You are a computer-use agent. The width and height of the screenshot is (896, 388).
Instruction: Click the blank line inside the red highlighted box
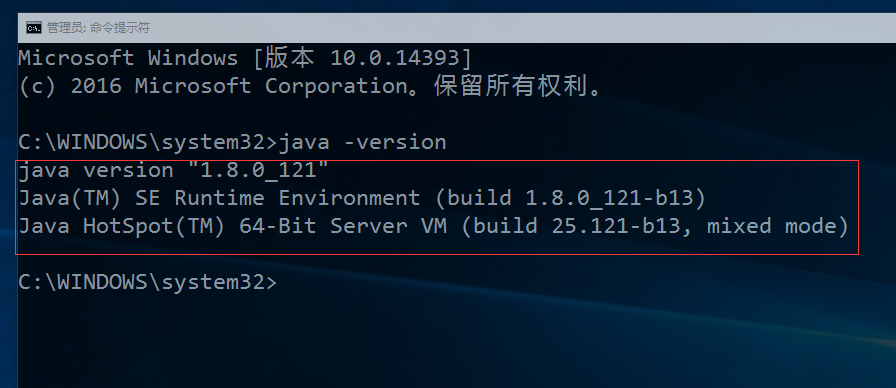[437, 246]
